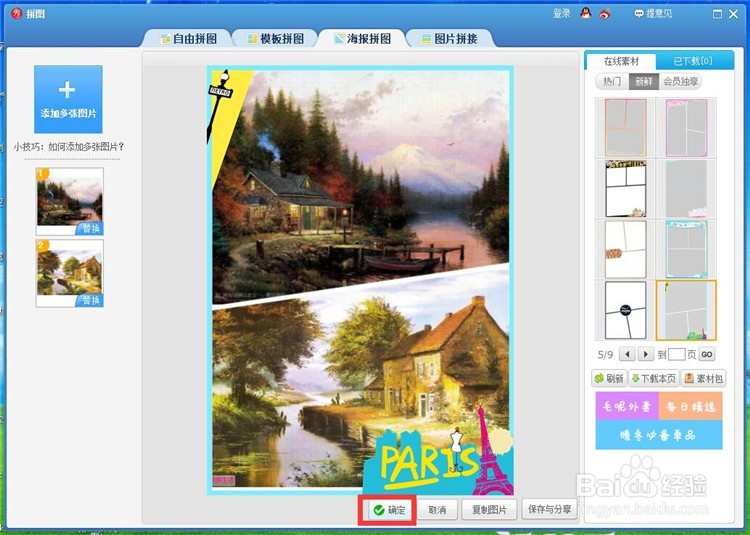Image resolution: width=750 pixels, height=535 pixels.
Task: Click the red app logo in title bar
Action: click(17, 13)
